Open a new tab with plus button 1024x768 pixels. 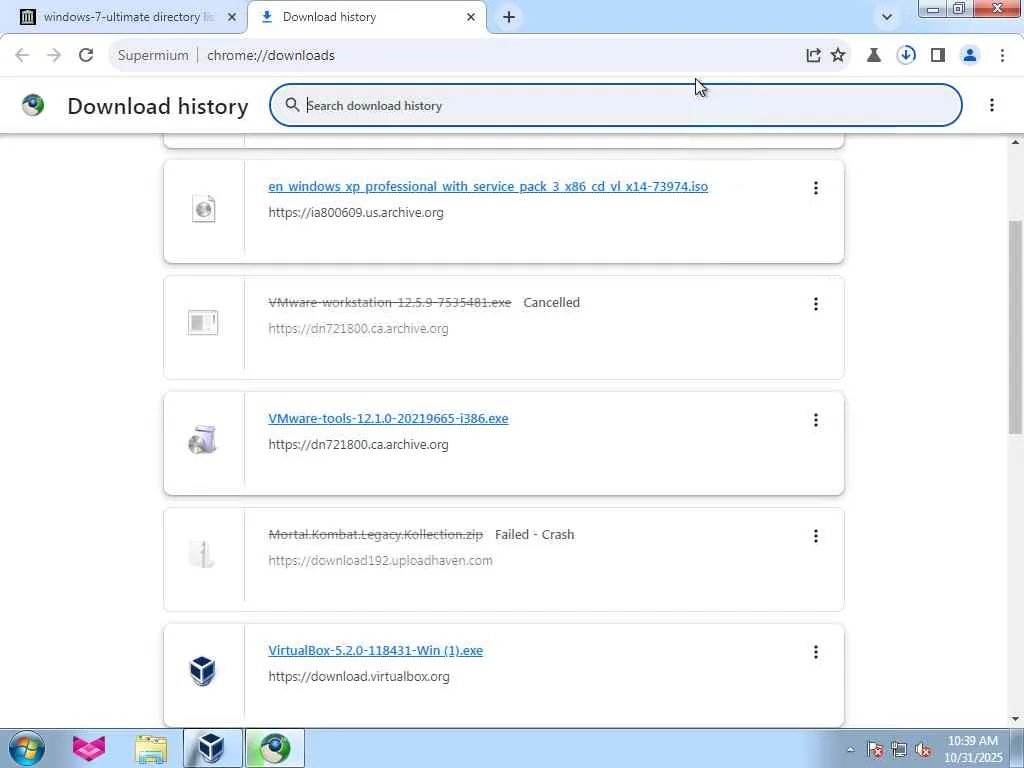pyautogui.click(x=509, y=17)
